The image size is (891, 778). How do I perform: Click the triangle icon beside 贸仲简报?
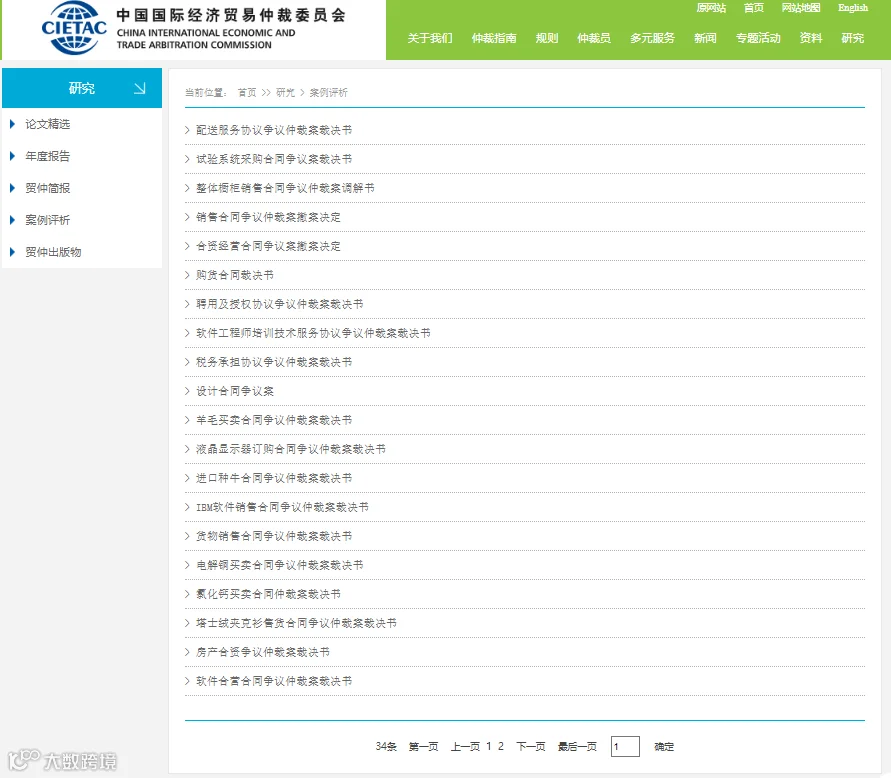click(x=13, y=188)
